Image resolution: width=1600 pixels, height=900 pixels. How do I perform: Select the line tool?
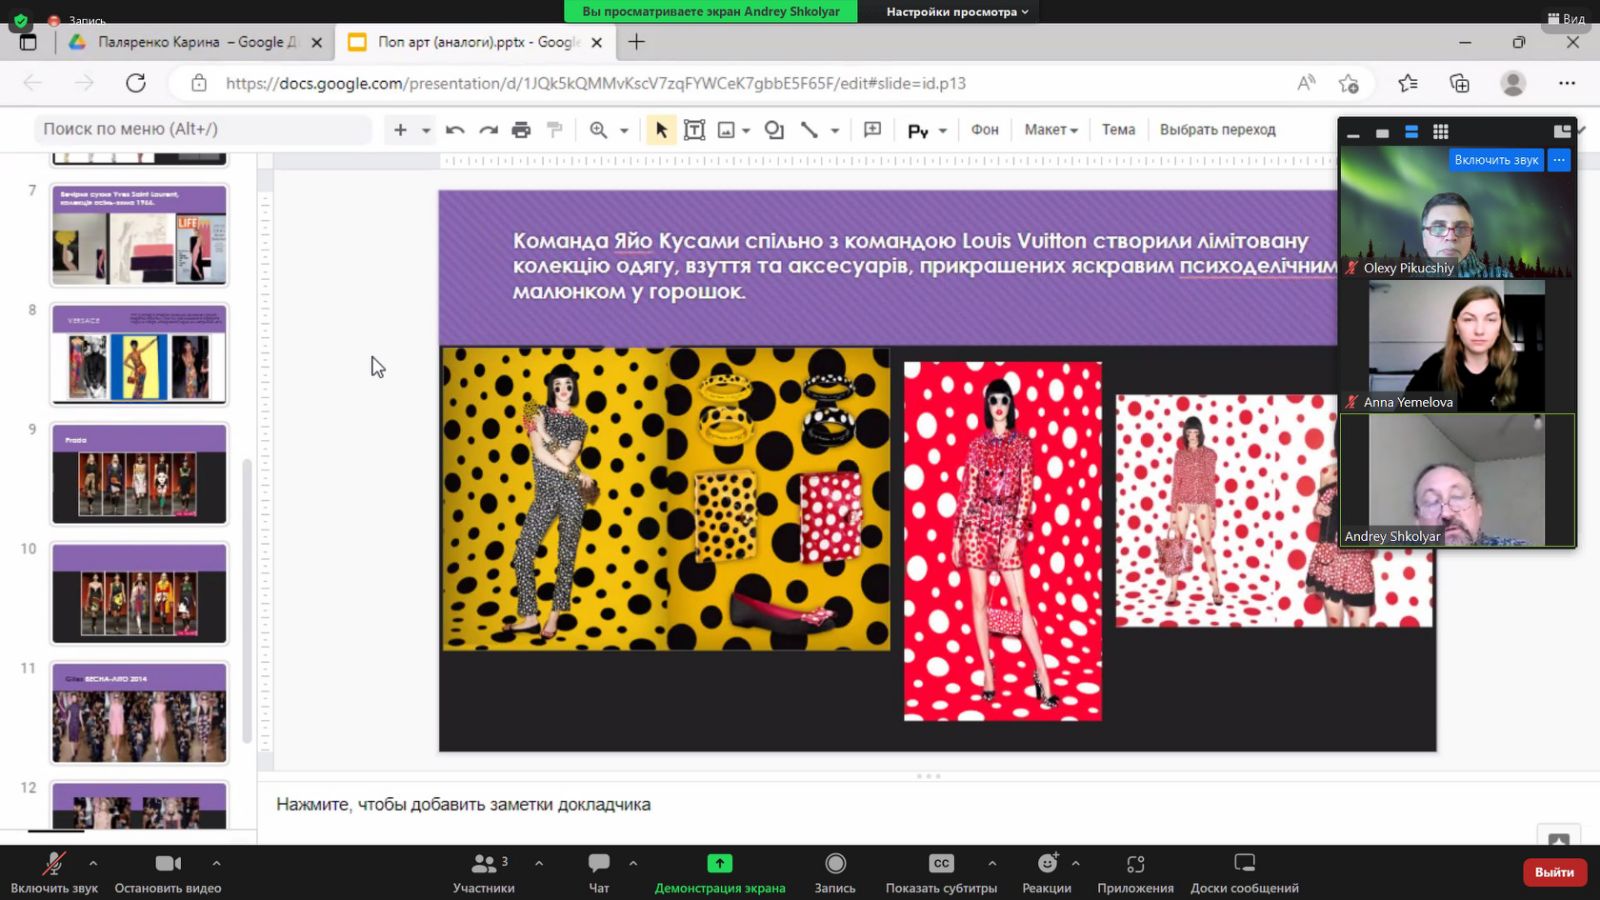pyautogui.click(x=809, y=130)
